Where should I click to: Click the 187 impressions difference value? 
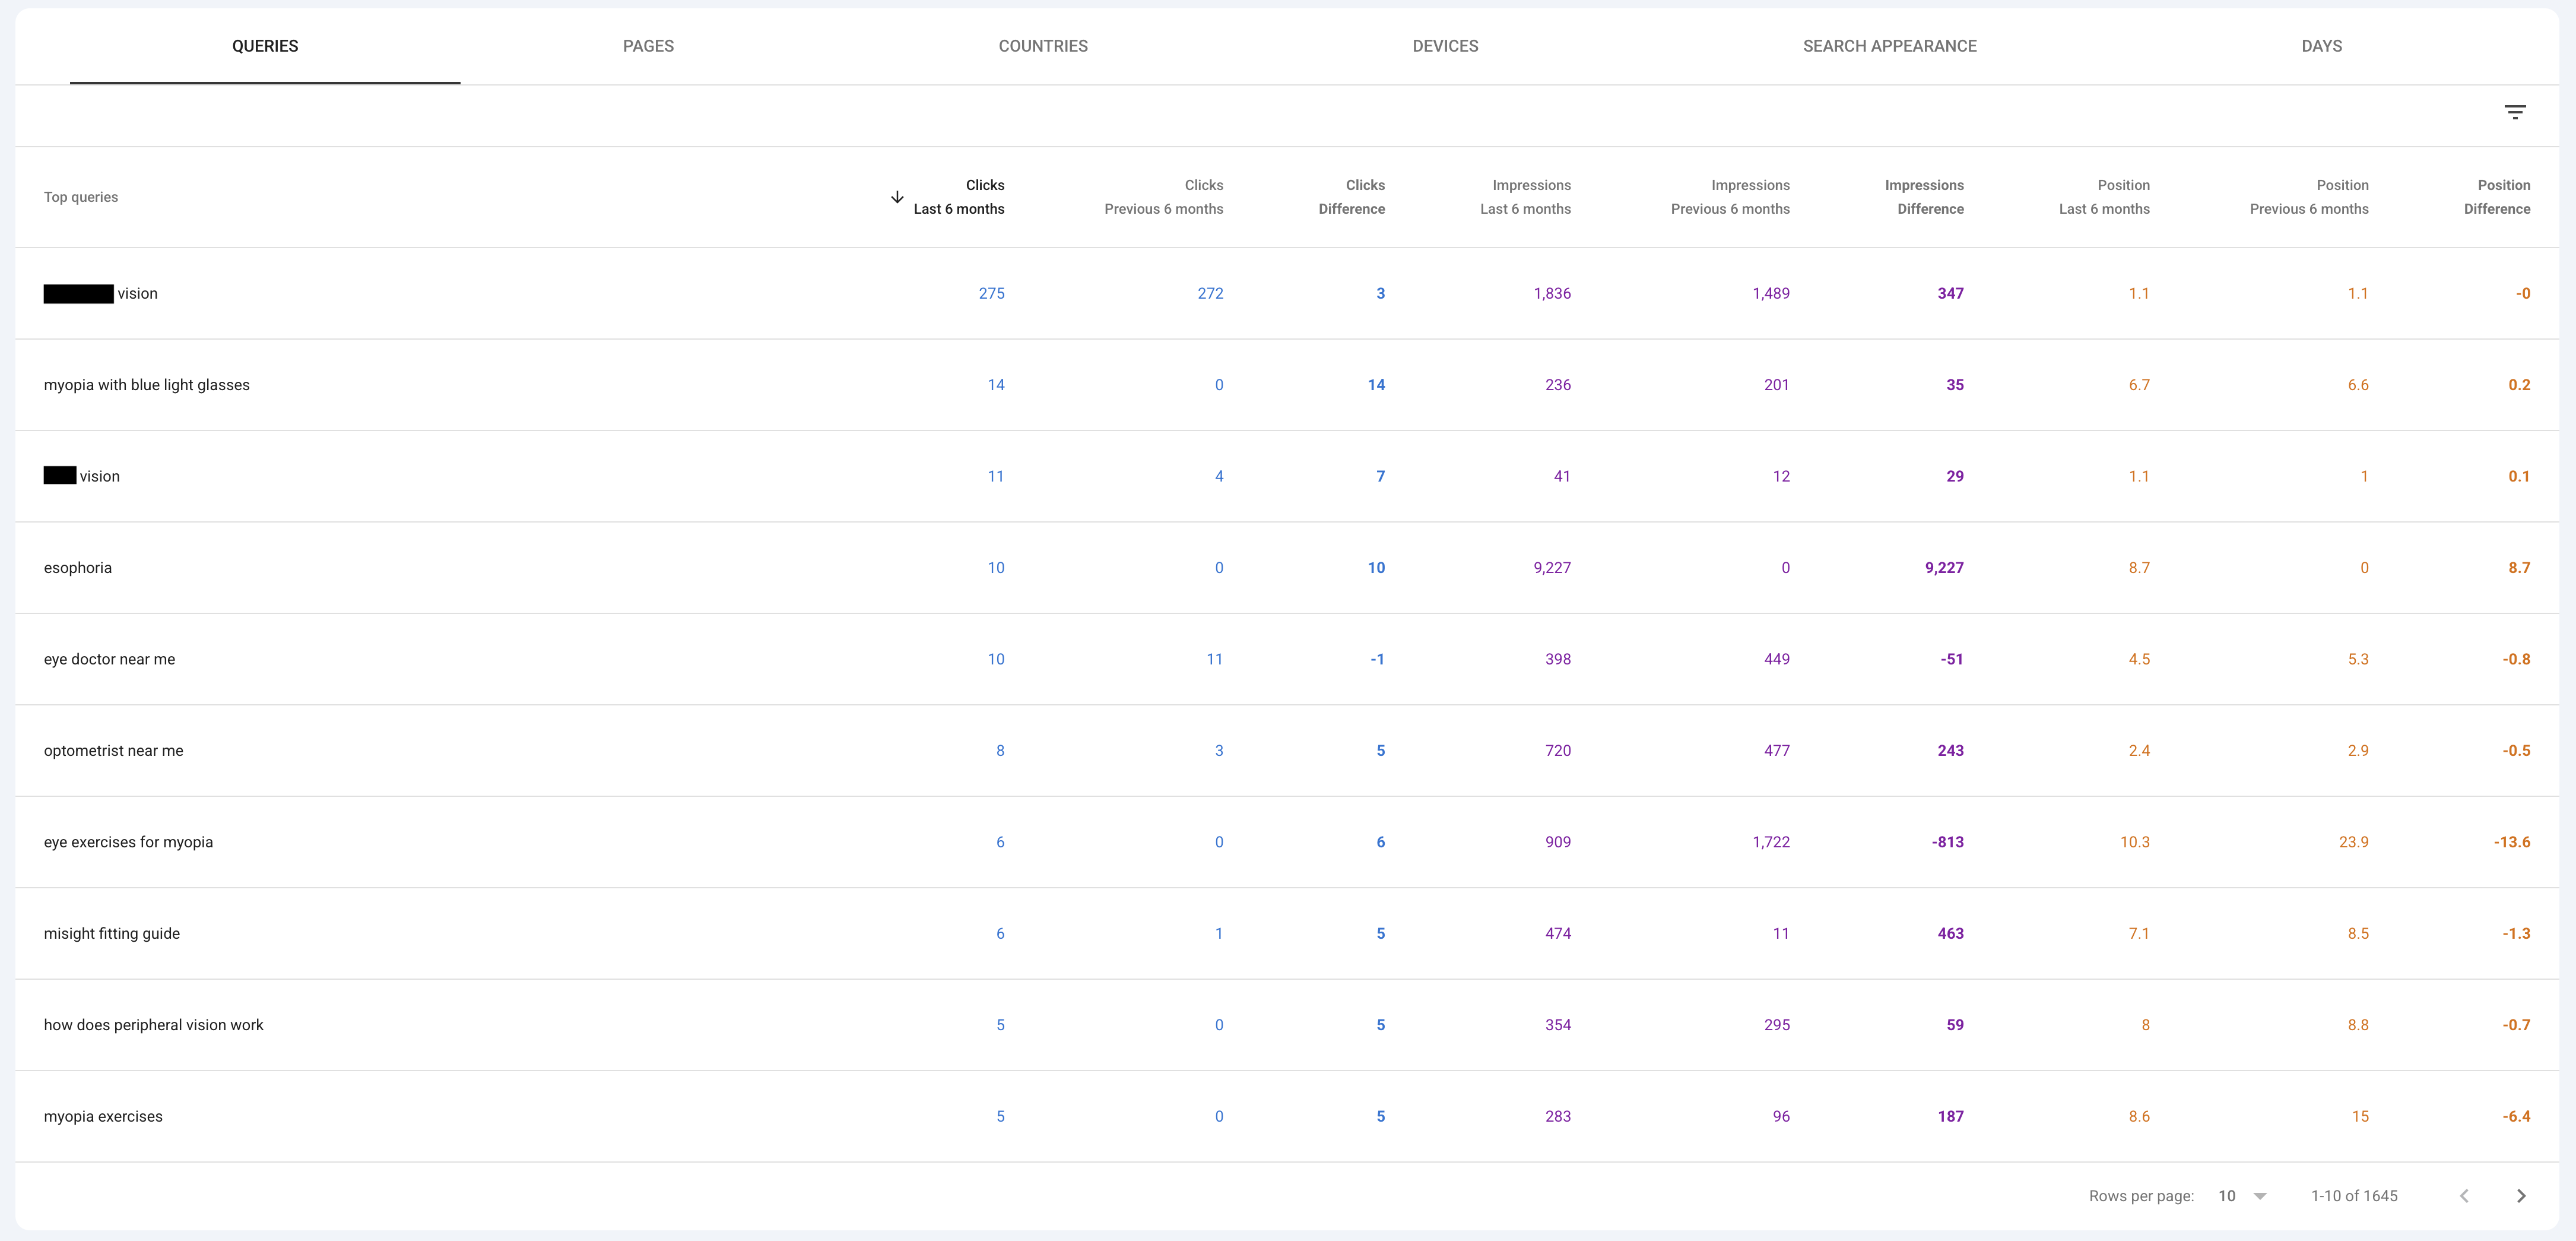click(x=1950, y=1117)
